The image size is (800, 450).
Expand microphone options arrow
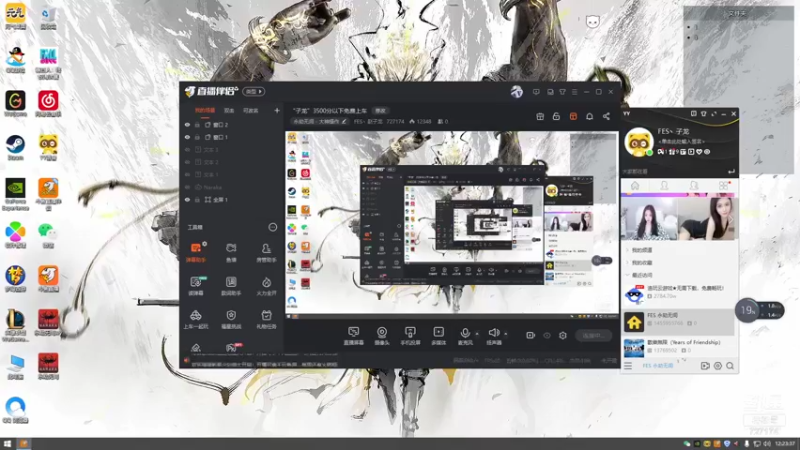[x=477, y=334]
